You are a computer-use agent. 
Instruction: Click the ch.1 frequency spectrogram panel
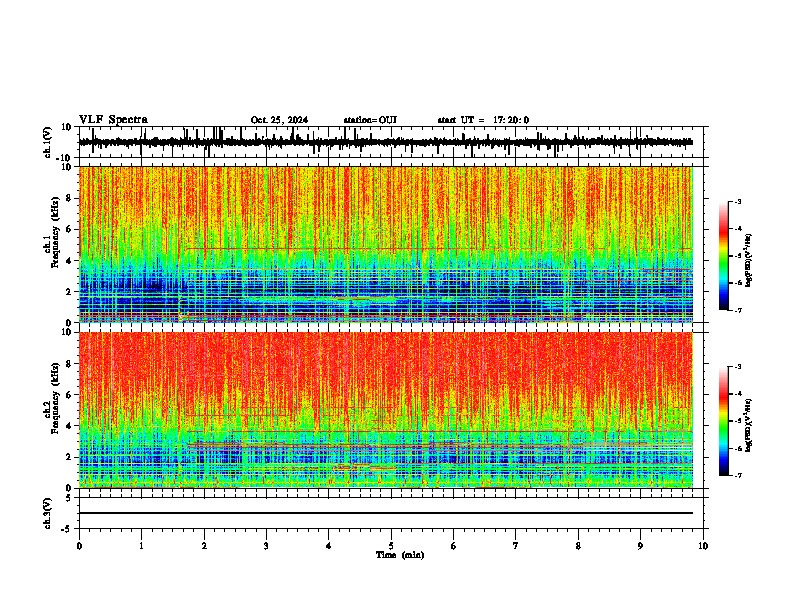click(x=385, y=244)
